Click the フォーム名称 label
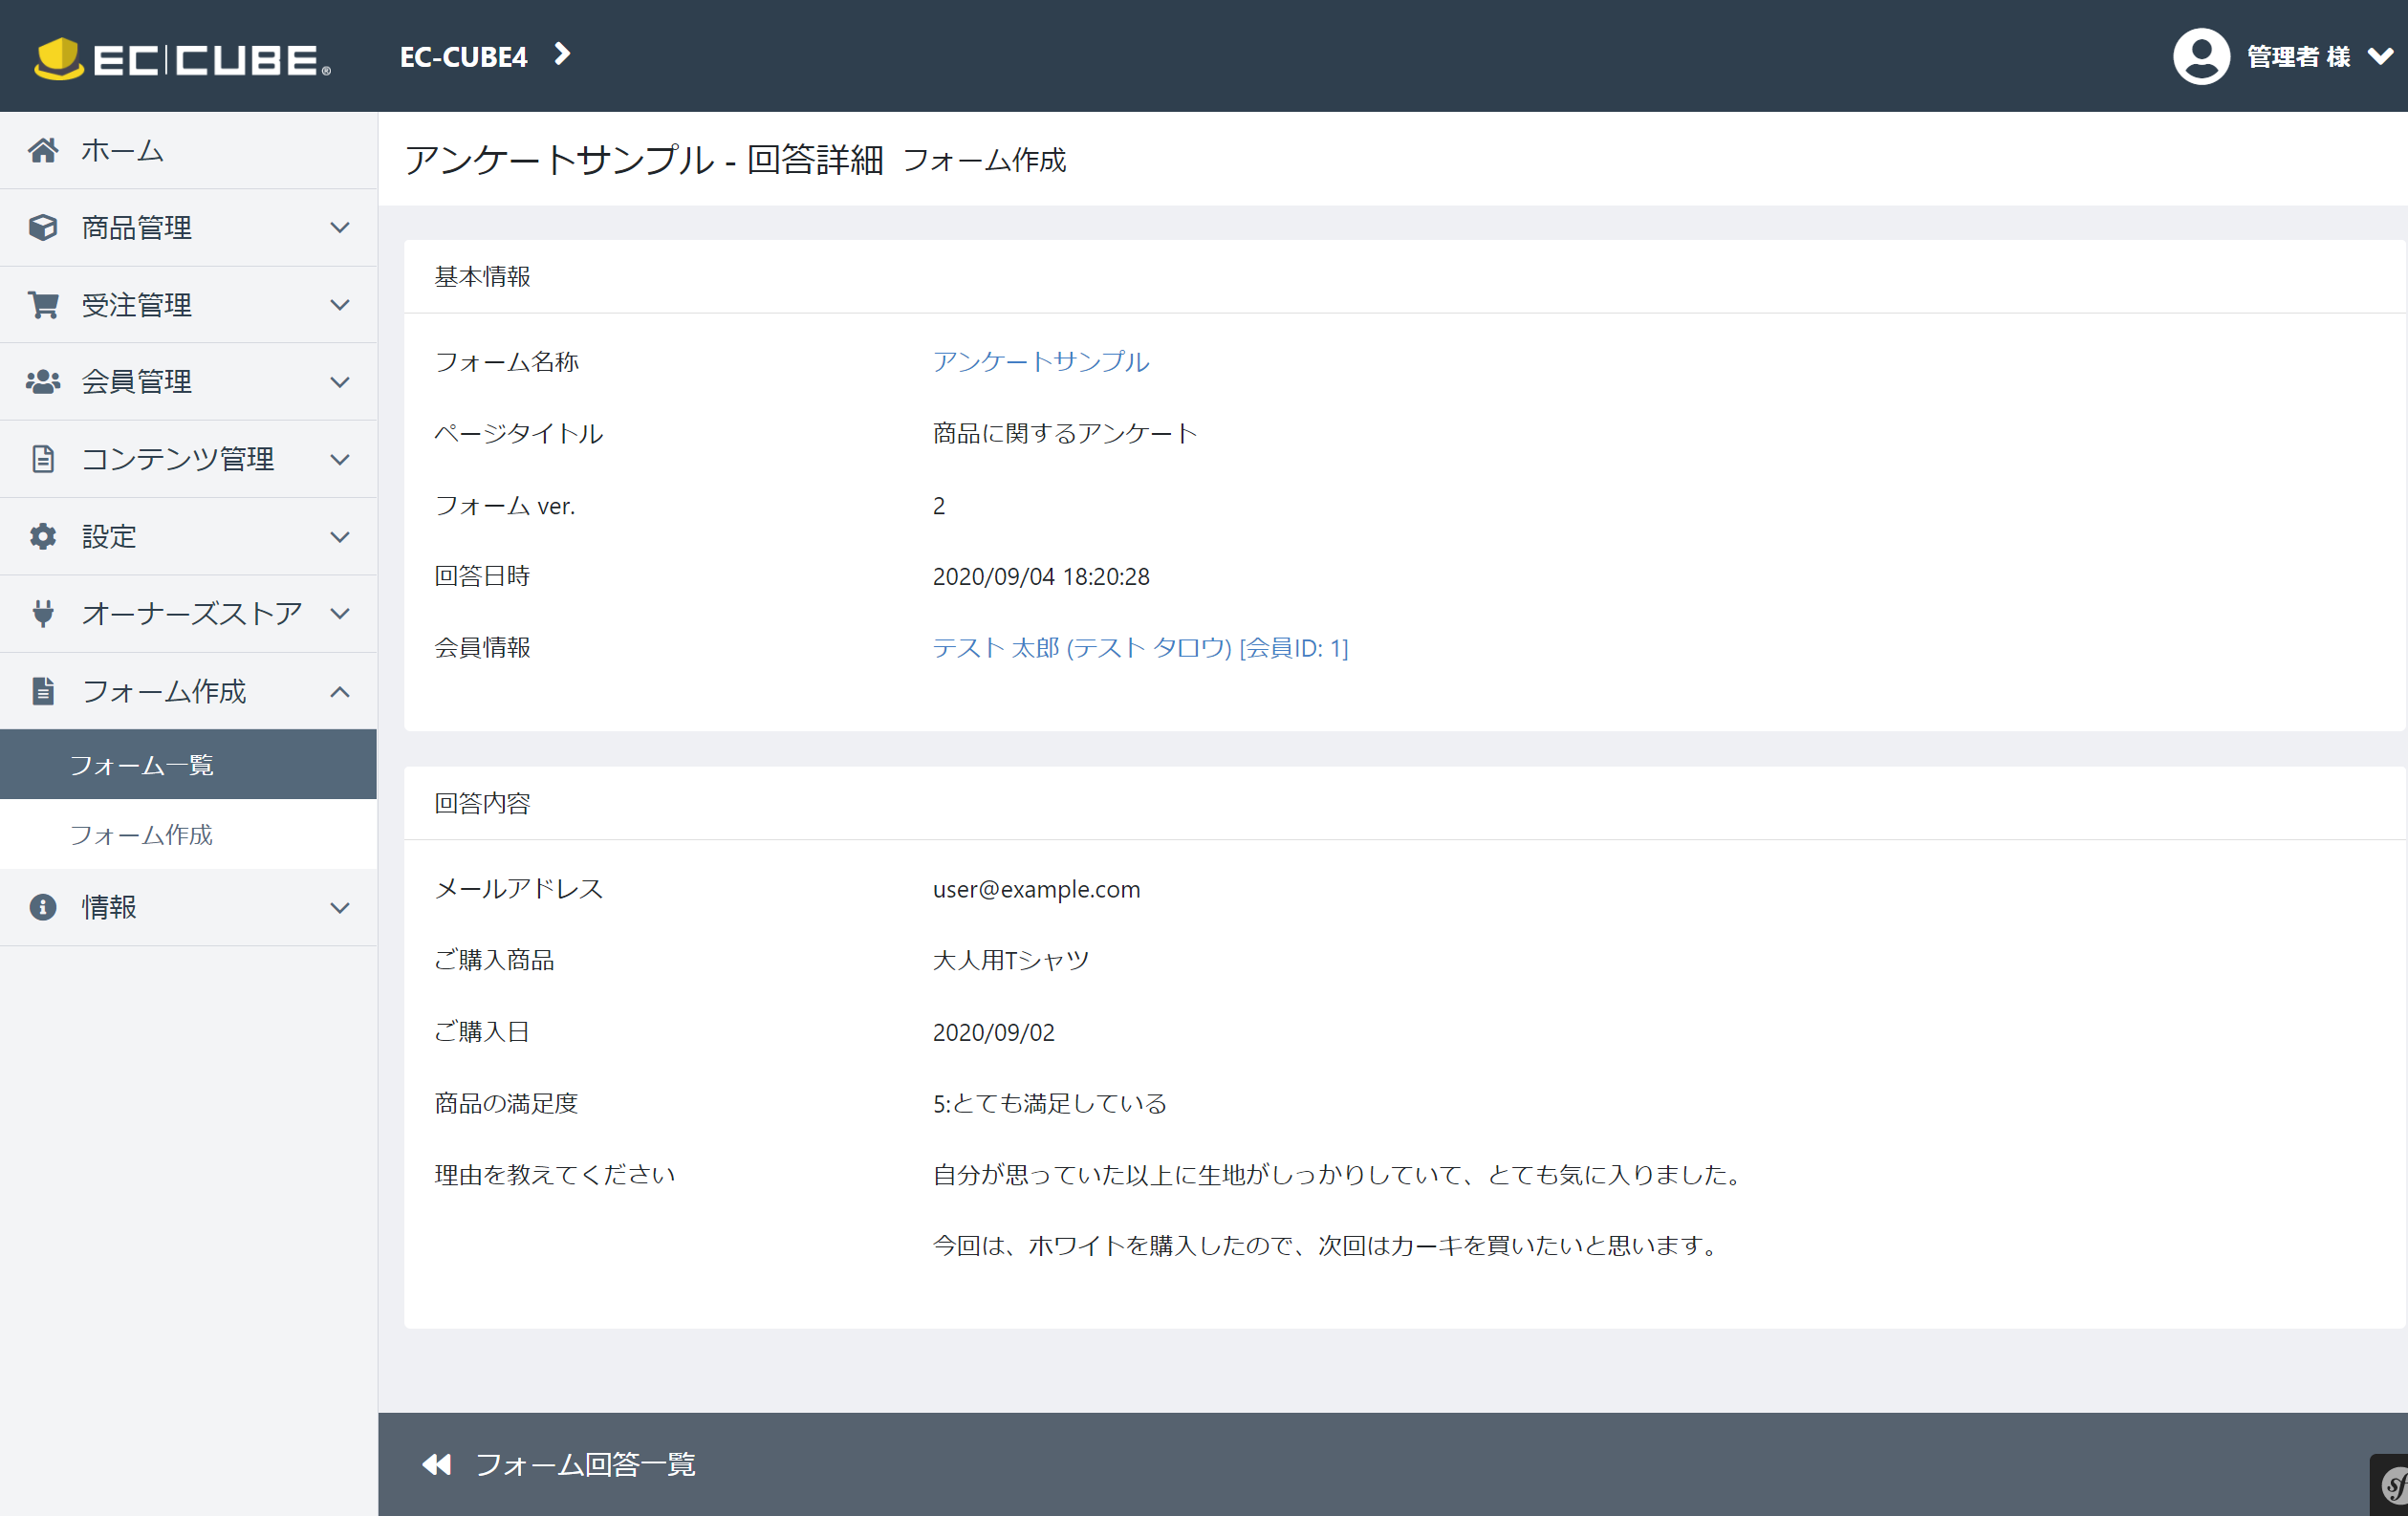 click(506, 361)
